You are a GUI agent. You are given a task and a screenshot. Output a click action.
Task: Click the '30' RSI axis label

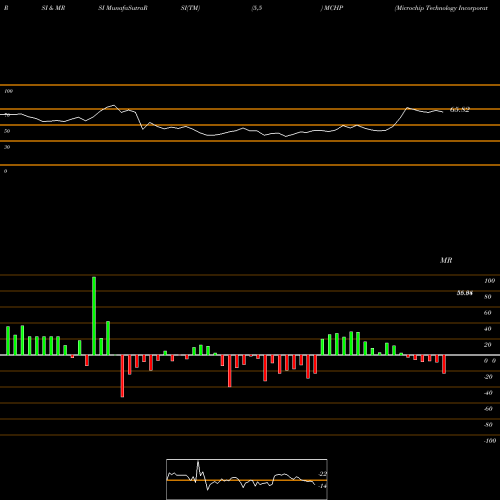click(7, 147)
